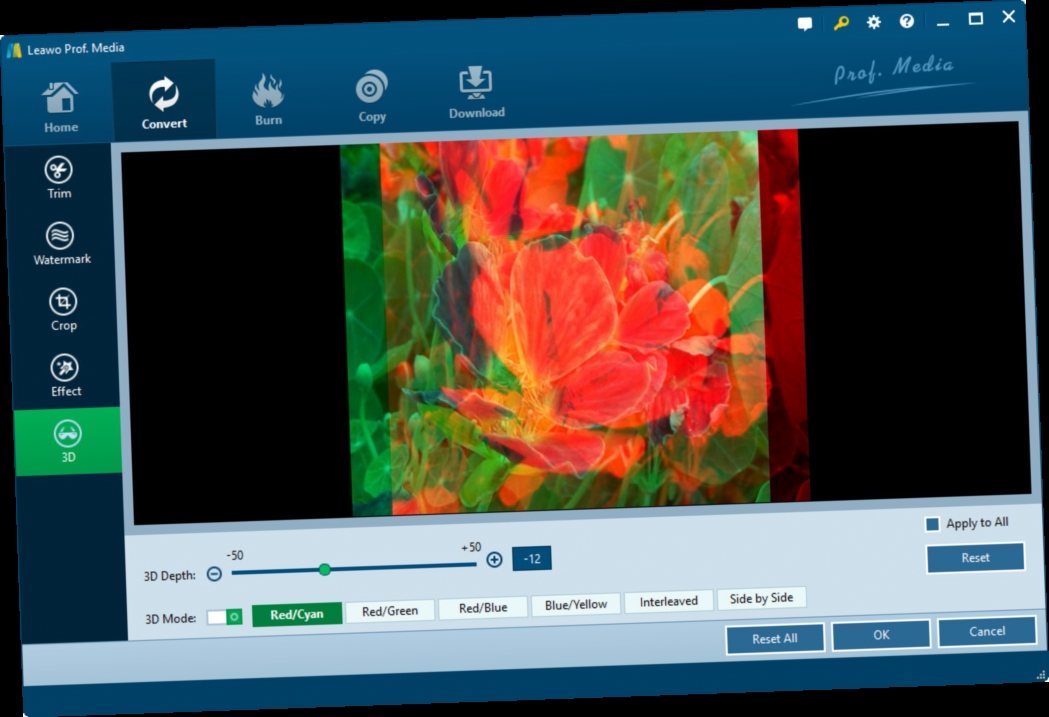1049x717 pixels.
Task: Select the Side by Side 3D mode
Action: pos(762,598)
